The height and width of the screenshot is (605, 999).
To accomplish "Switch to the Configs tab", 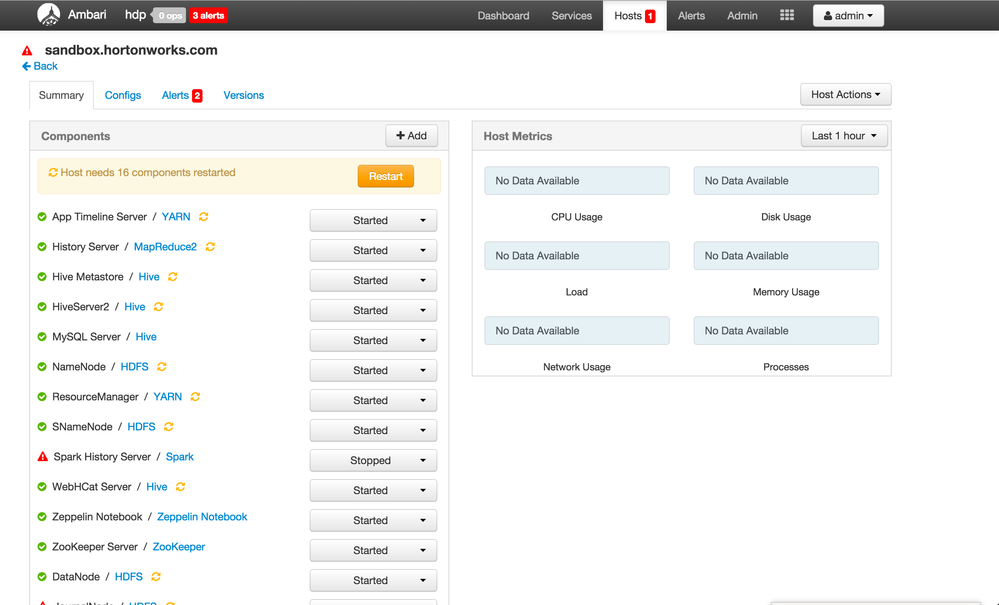I will (x=123, y=95).
